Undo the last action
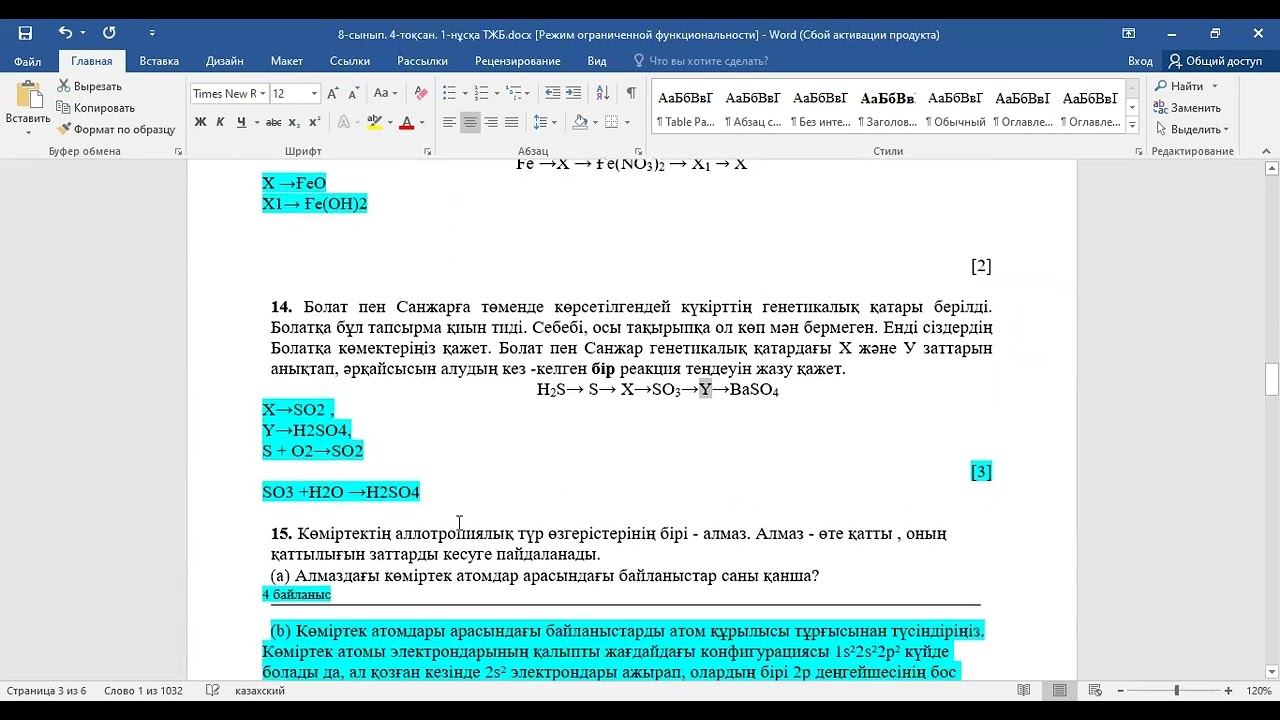Screen dimensions: 1280x720 tap(65, 33)
